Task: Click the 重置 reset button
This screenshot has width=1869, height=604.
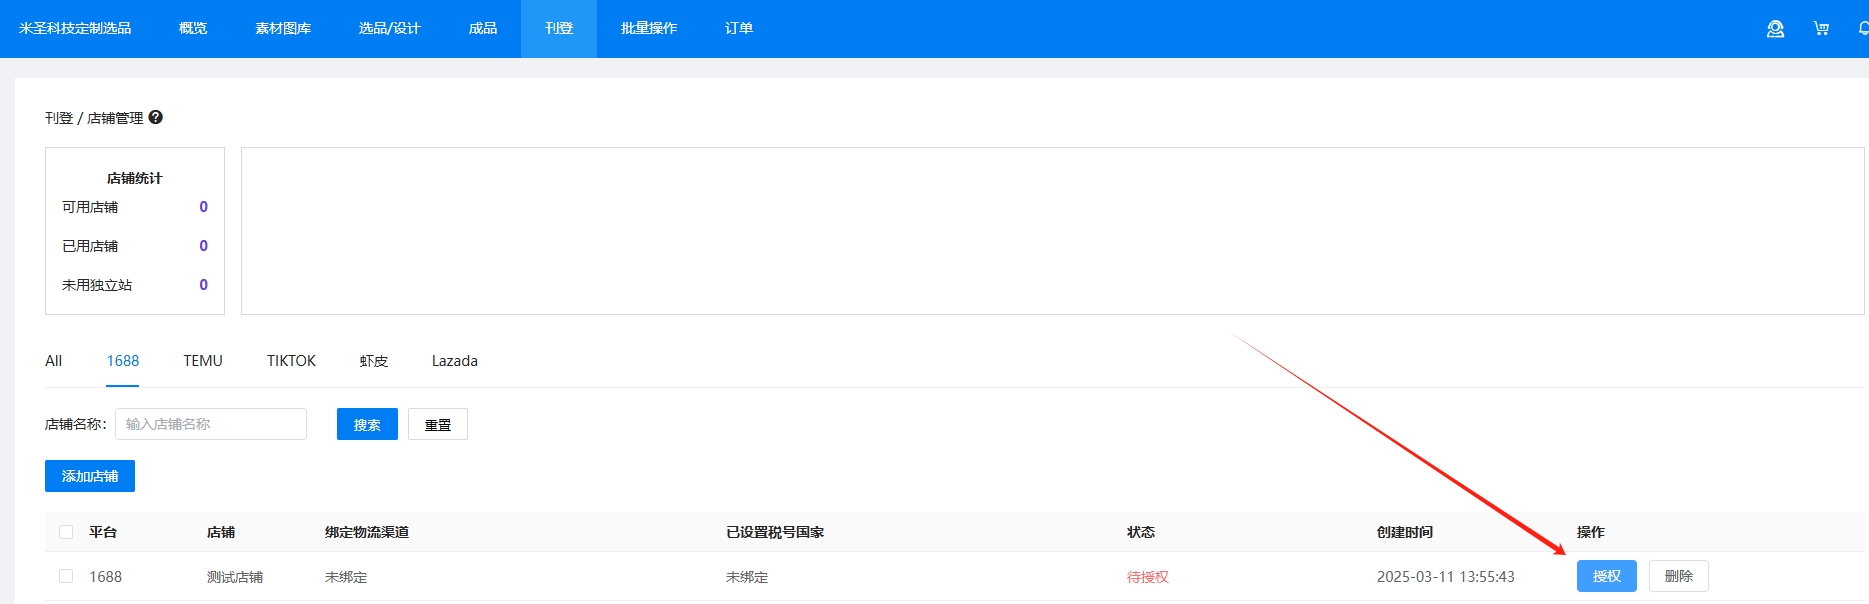Action: pos(438,425)
